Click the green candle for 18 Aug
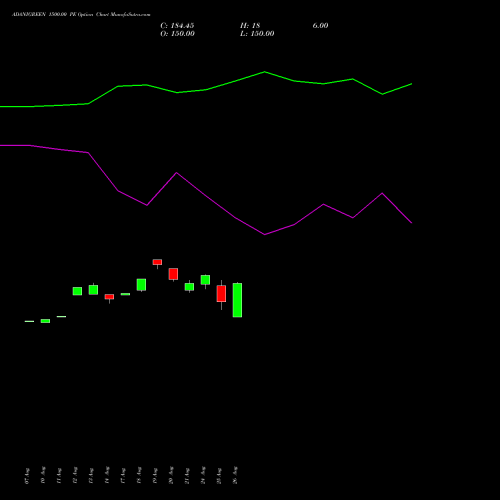The height and width of the screenshot is (500, 500). coord(141,285)
